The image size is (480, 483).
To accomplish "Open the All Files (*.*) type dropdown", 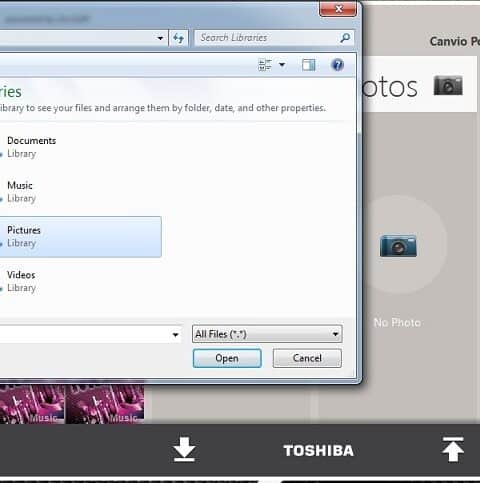I will (x=267, y=334).
